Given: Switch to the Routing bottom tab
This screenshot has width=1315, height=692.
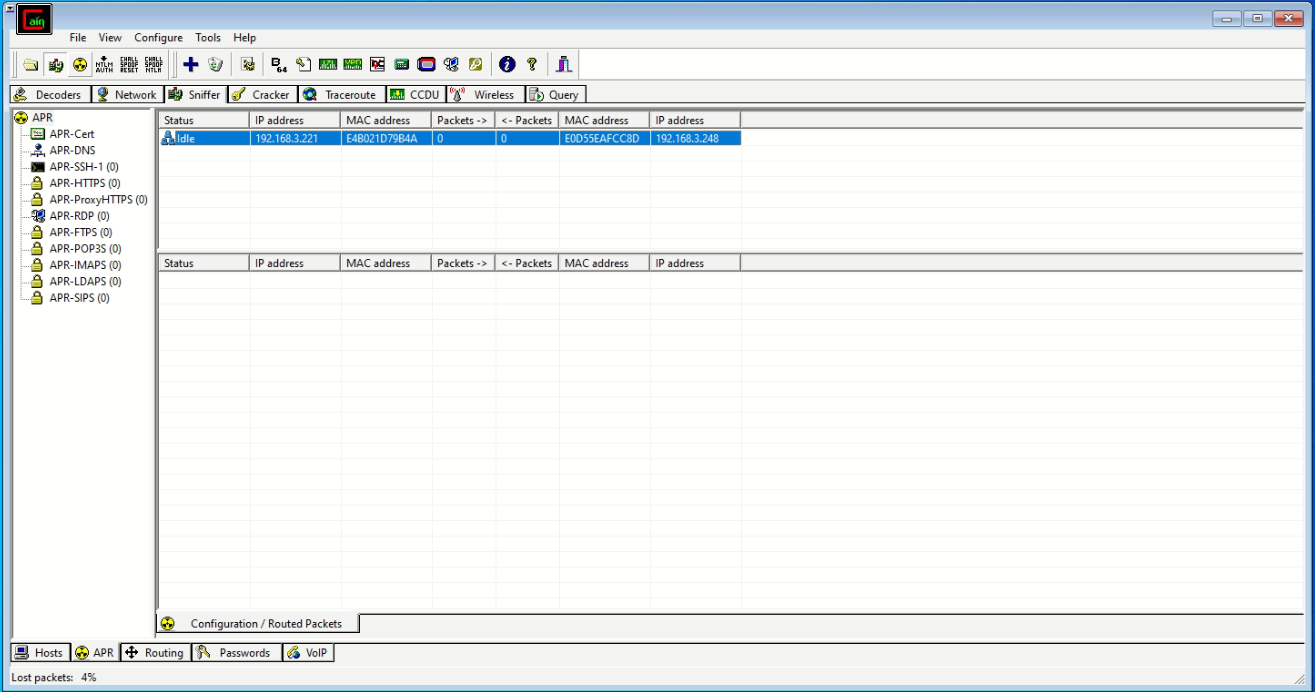Looking at the screenshot, I should point(154,653).
